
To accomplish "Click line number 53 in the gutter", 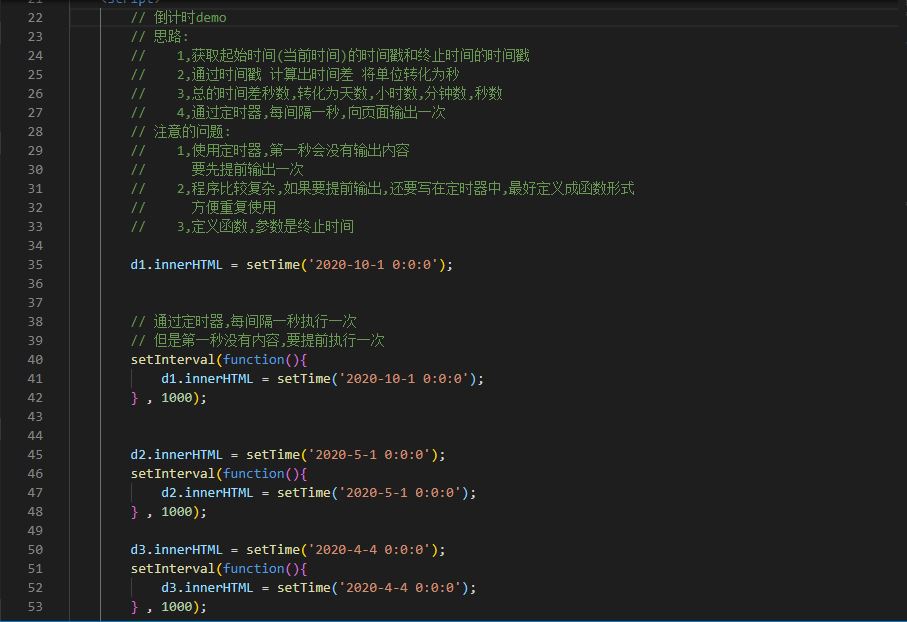I will (x=35, y=606).
